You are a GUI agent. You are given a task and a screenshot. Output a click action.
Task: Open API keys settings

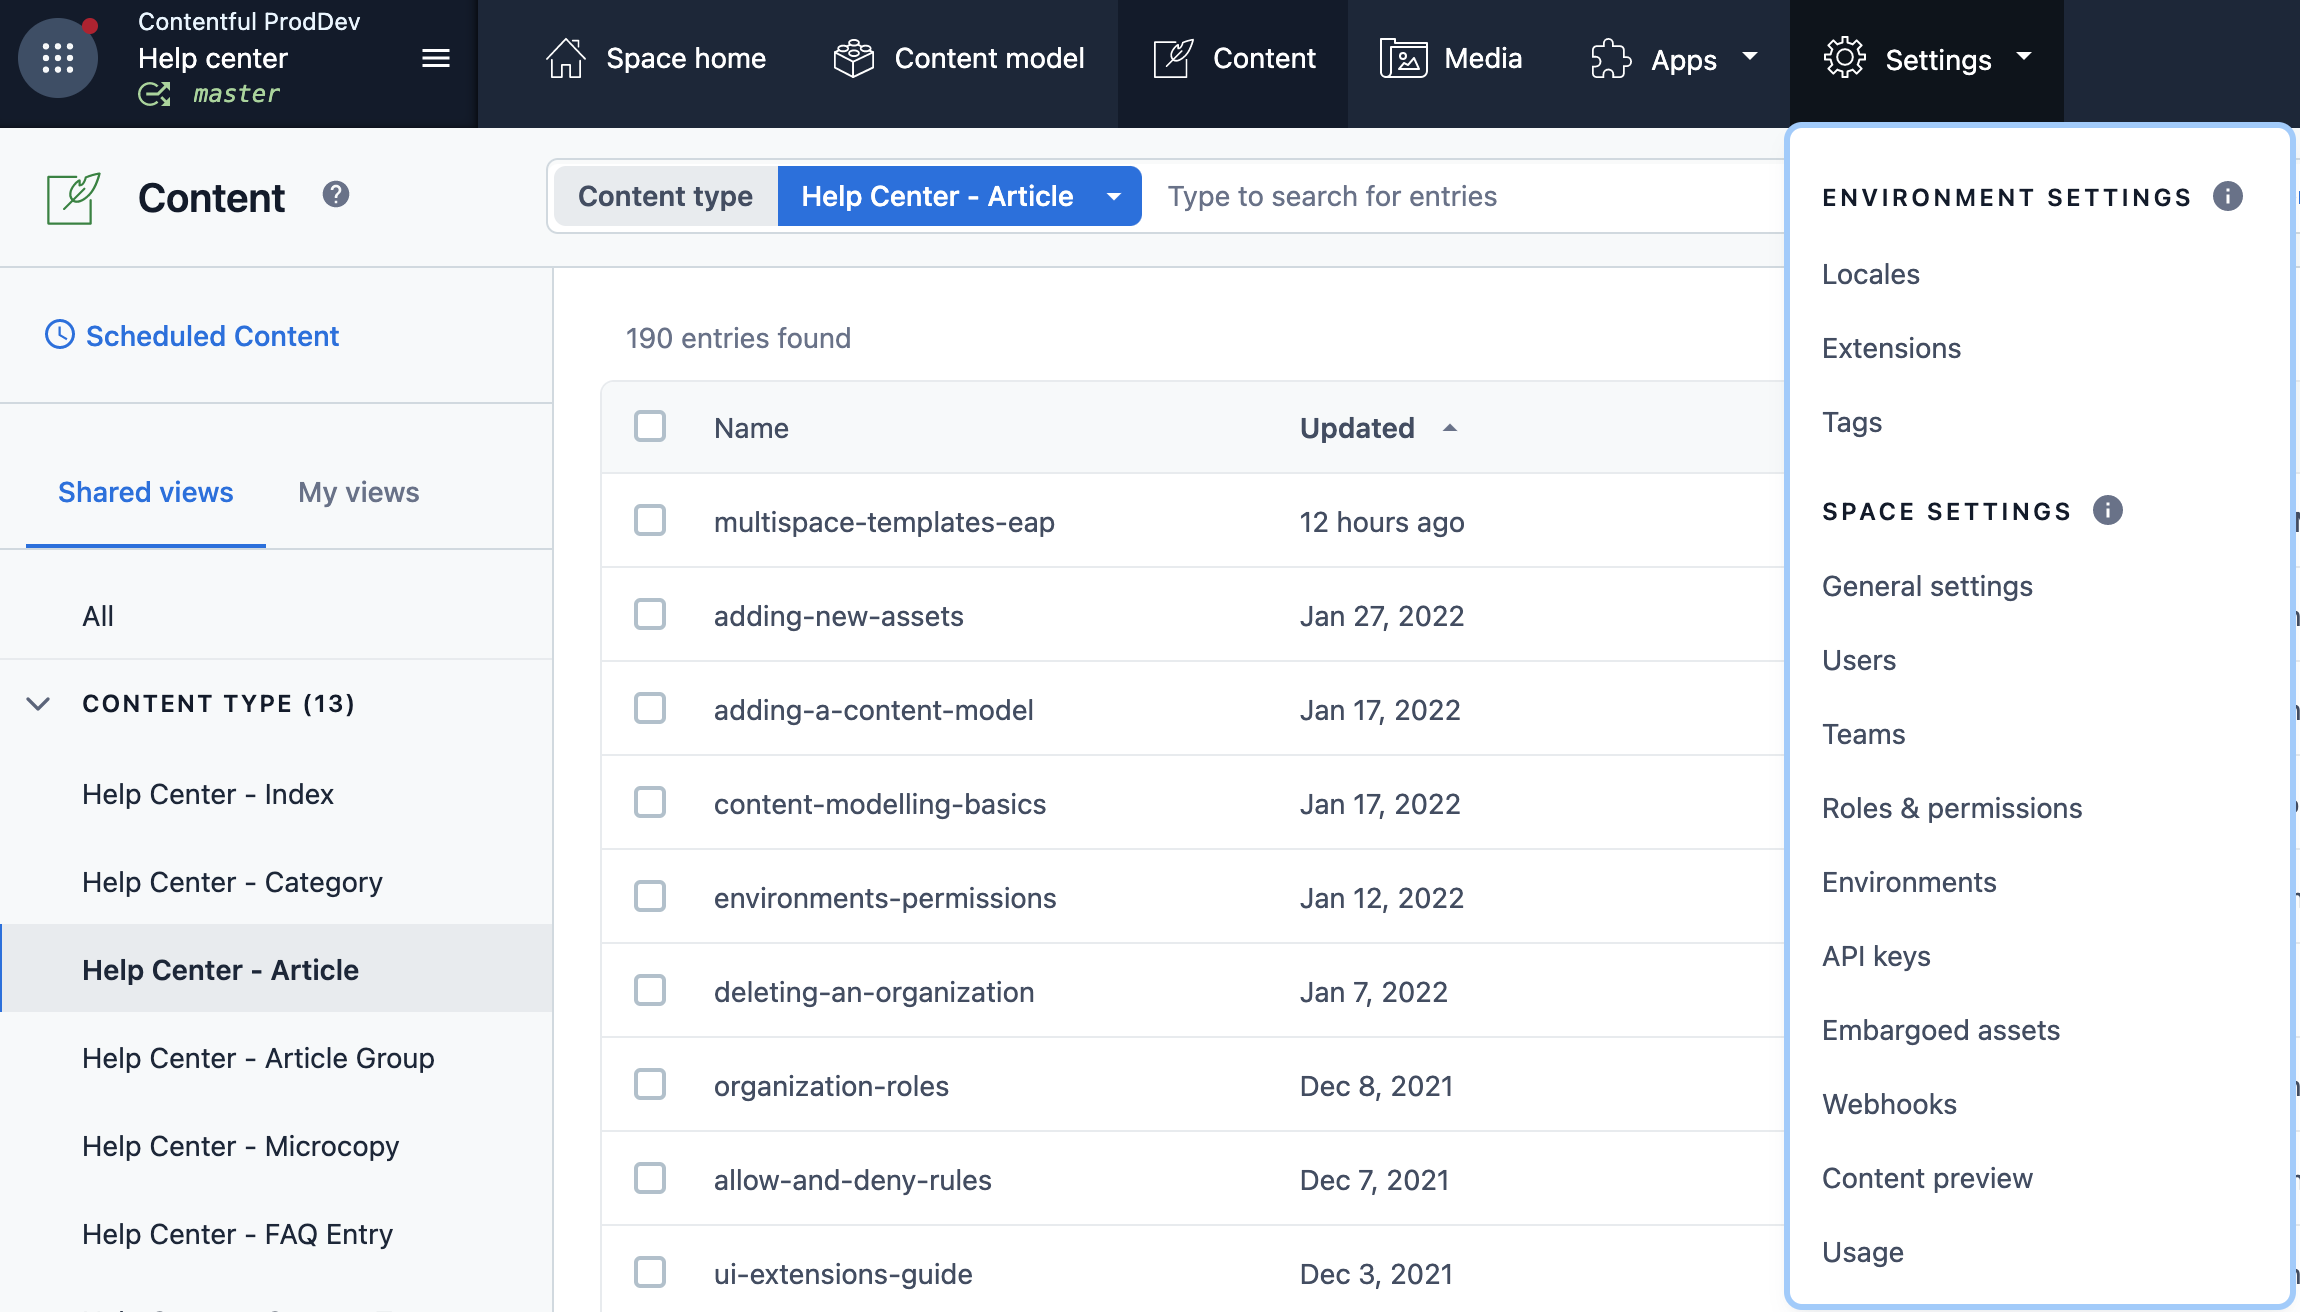tap(1876, 956)
